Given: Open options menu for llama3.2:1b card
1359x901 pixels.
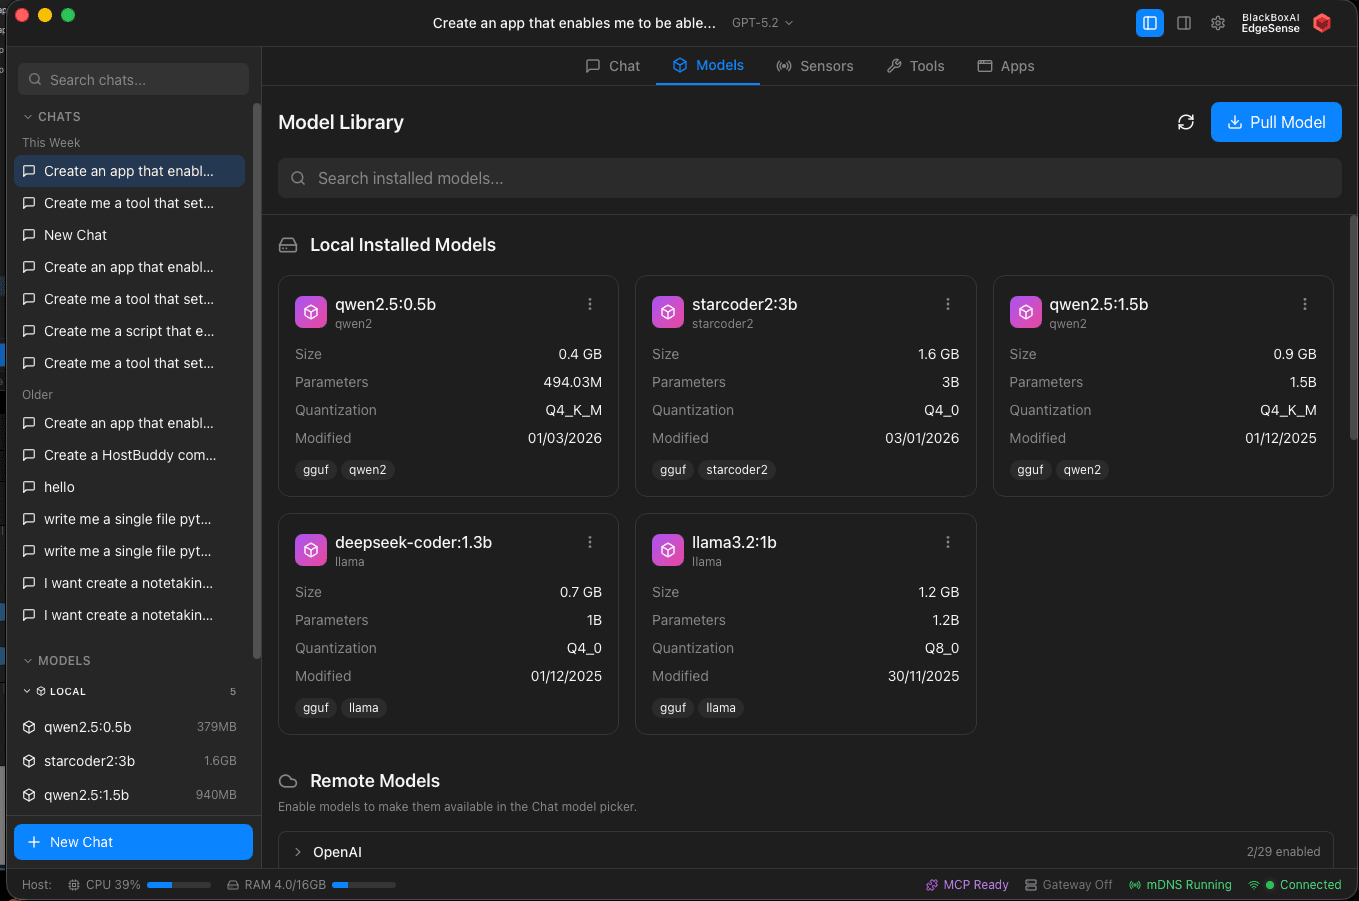Looking at the screenshot, I should [x=948, y=542].
